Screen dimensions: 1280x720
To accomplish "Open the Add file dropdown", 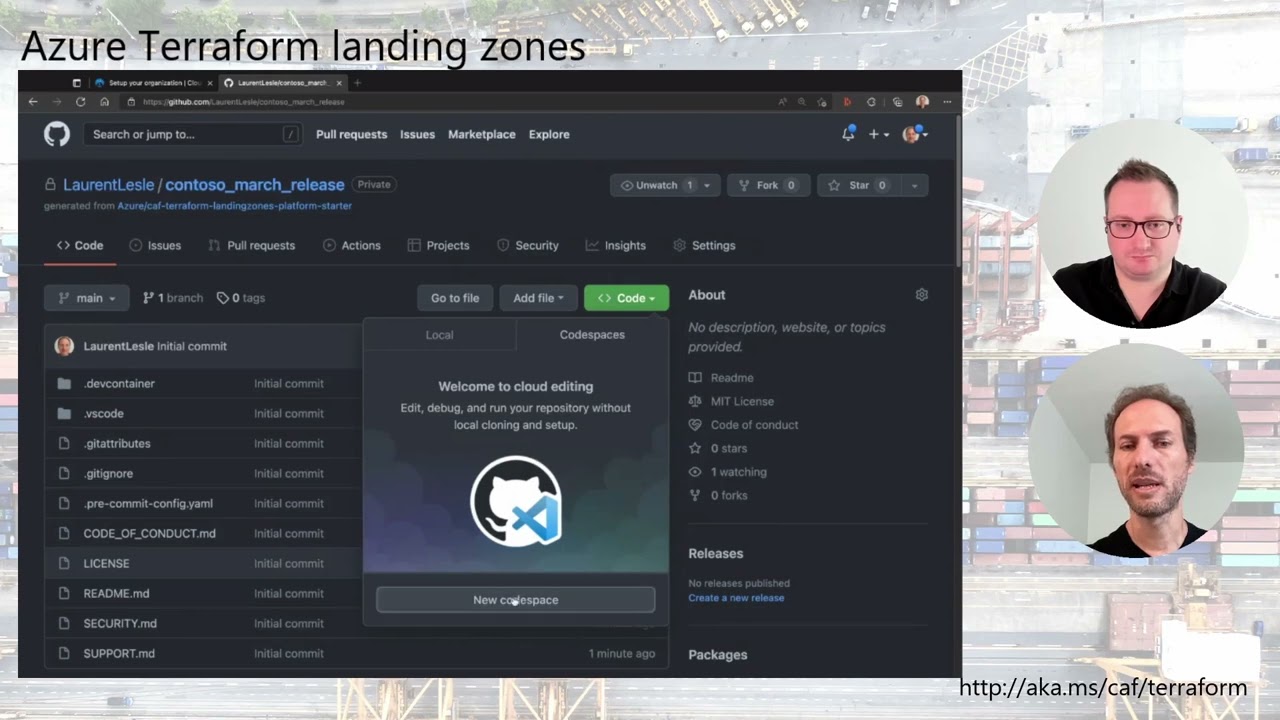I will [x=538, y=298].
